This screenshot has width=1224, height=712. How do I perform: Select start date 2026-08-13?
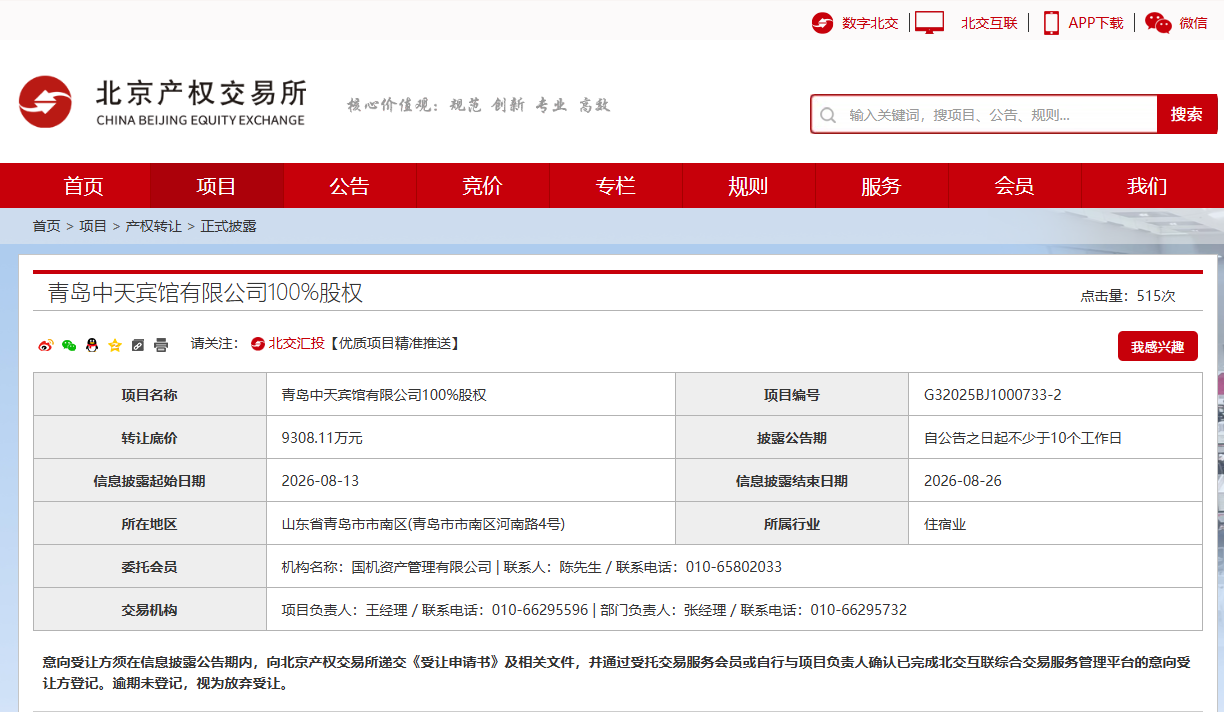pos(320,481)
